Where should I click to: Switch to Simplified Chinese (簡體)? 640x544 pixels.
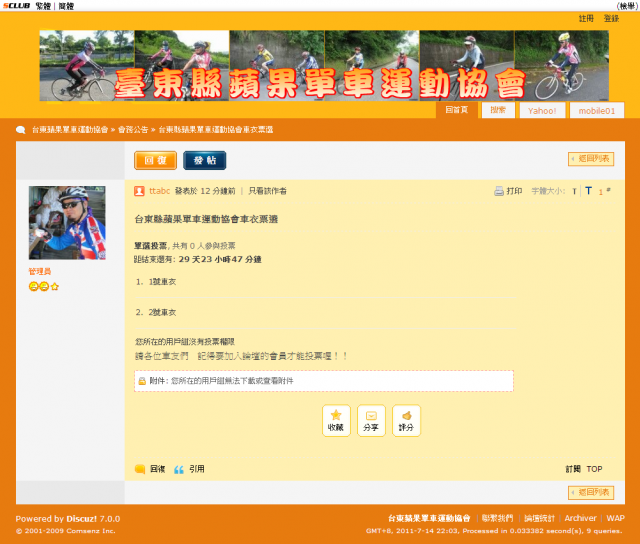pyautogui.click(x=66, y=6)
